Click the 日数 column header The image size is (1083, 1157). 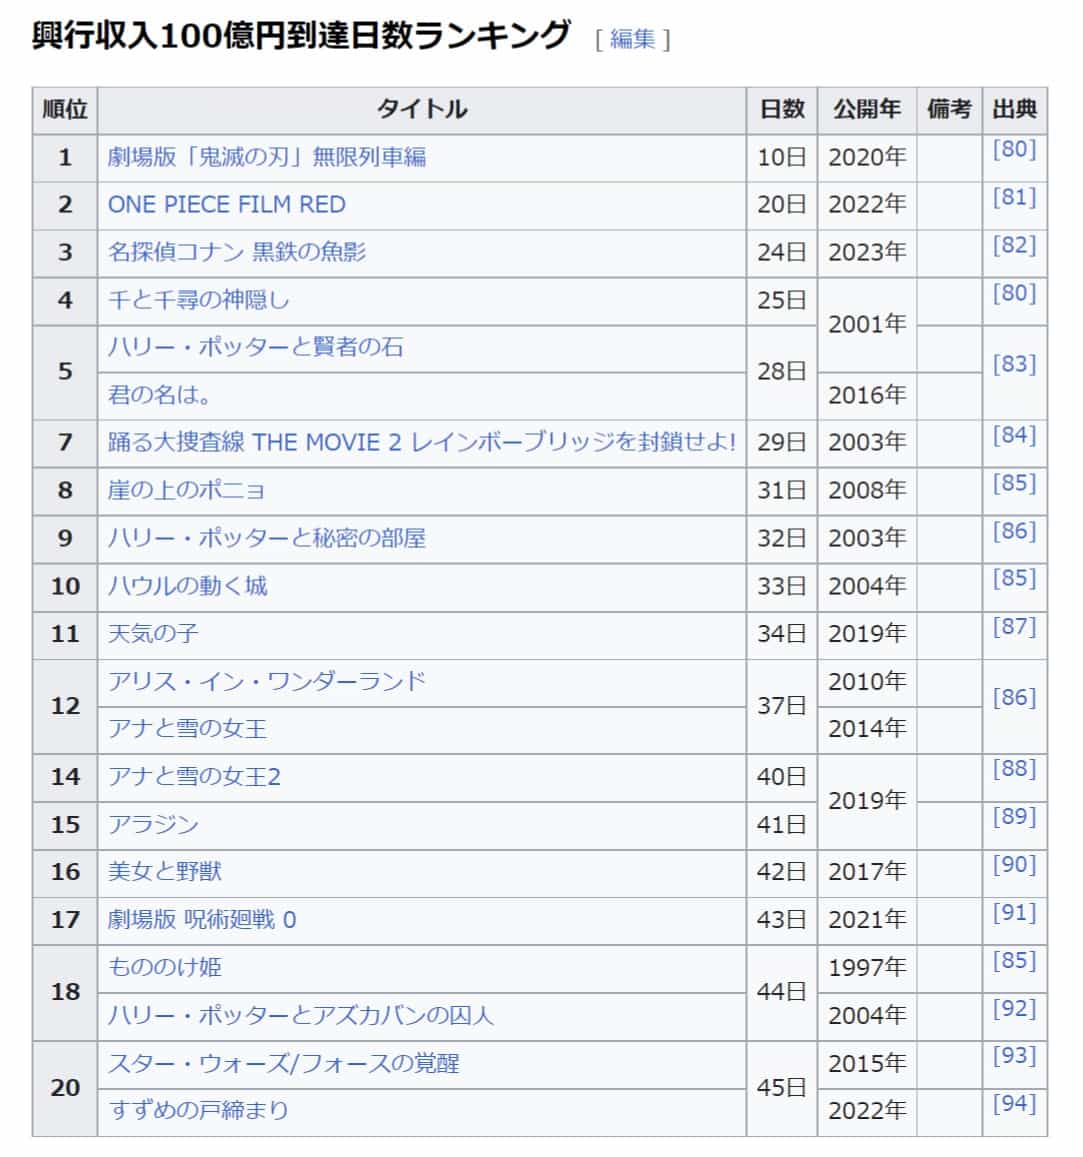tap(782, 110)
